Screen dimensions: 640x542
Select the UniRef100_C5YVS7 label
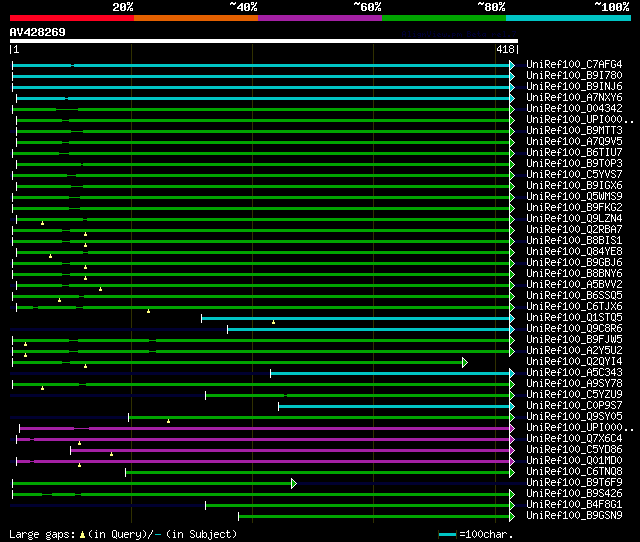(574, 175)
